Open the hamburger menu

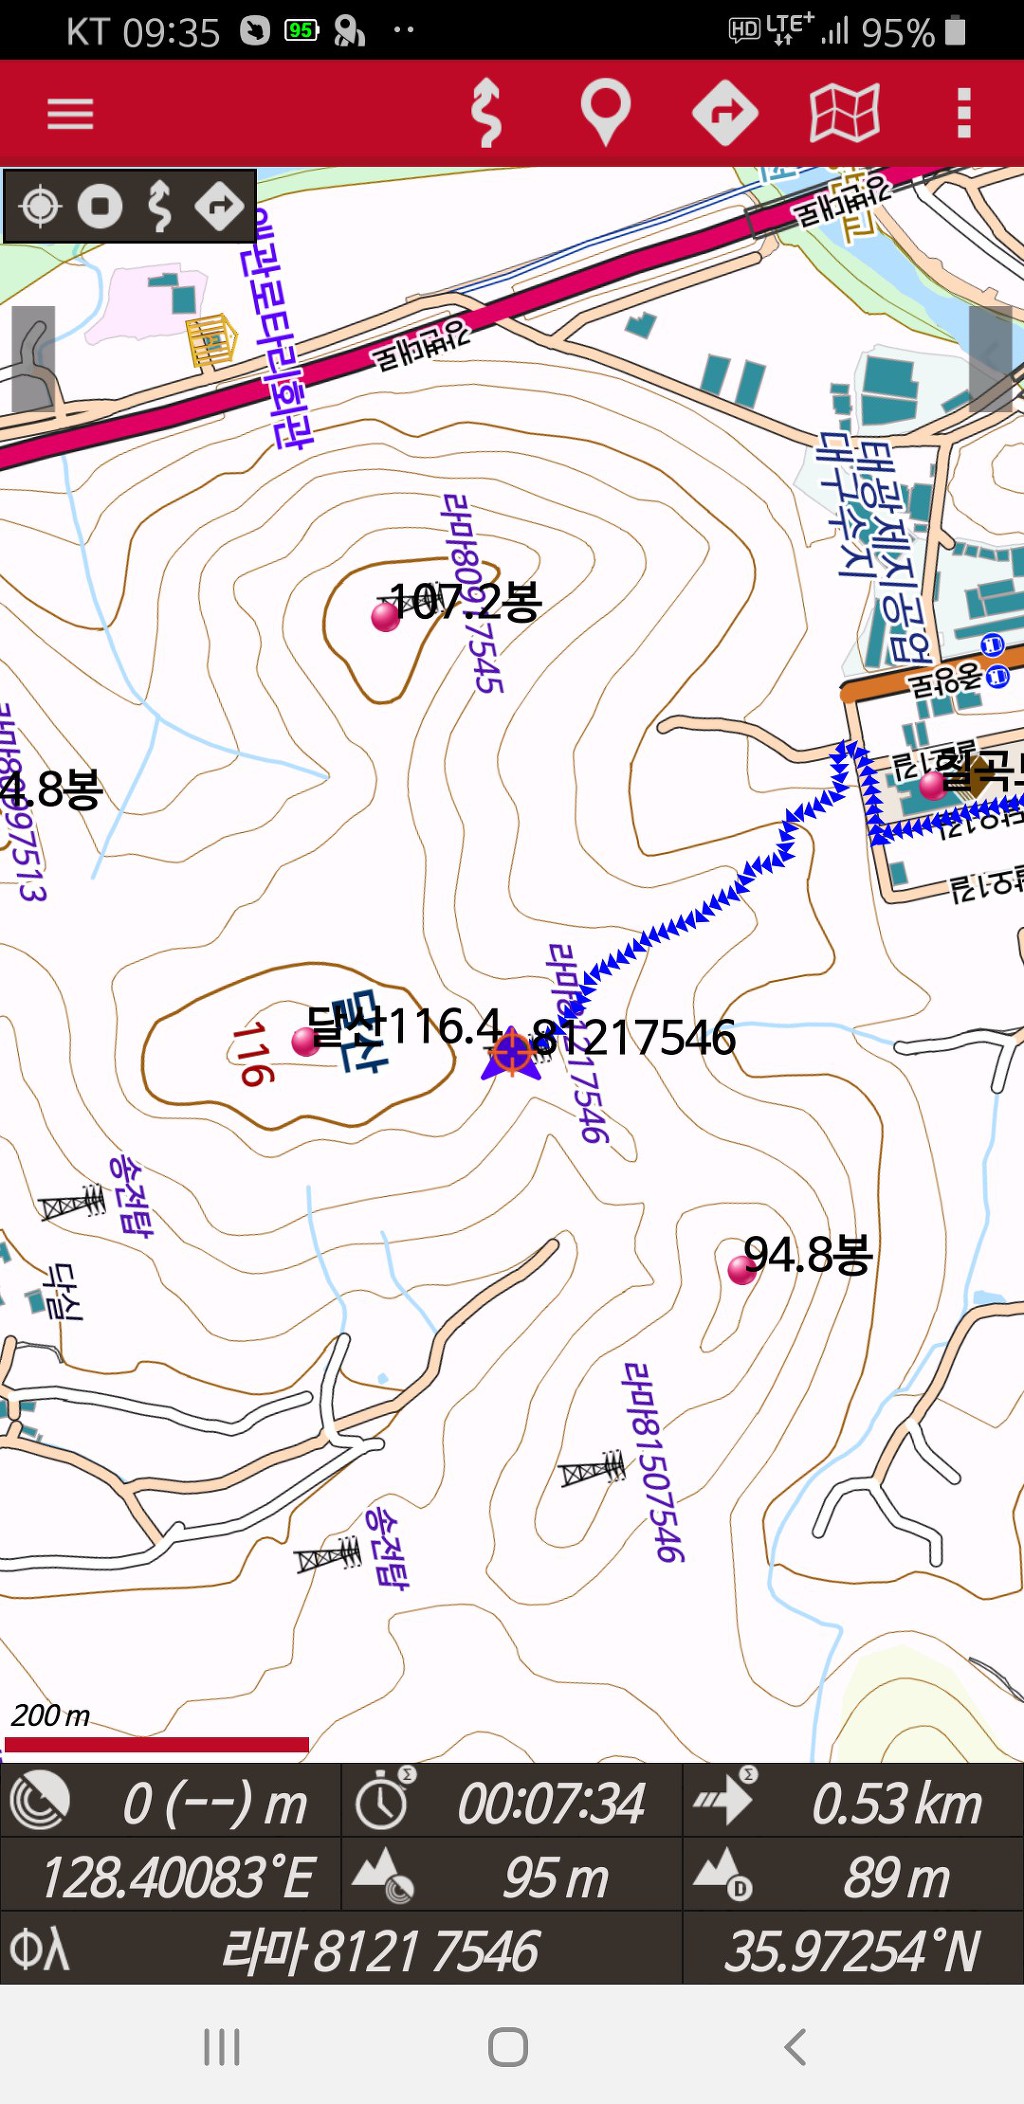(70, 114)
